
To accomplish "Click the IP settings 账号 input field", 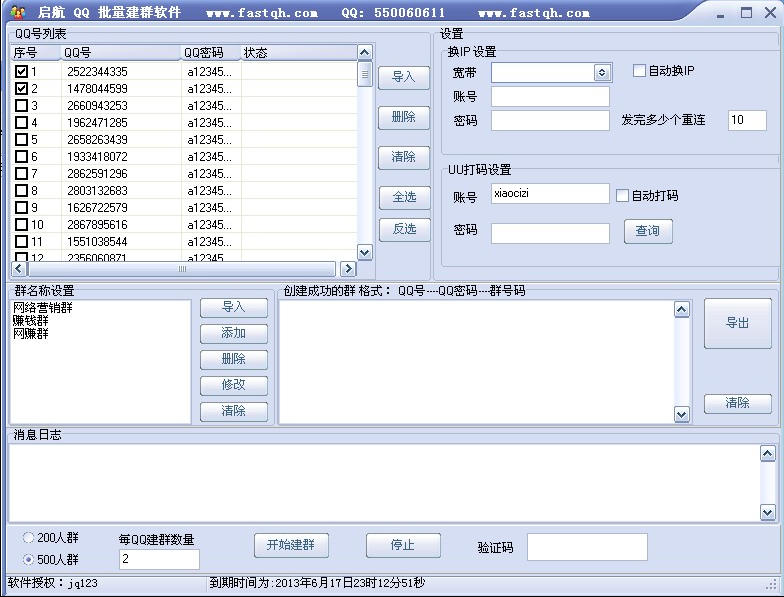I will [x=550, y=96].
